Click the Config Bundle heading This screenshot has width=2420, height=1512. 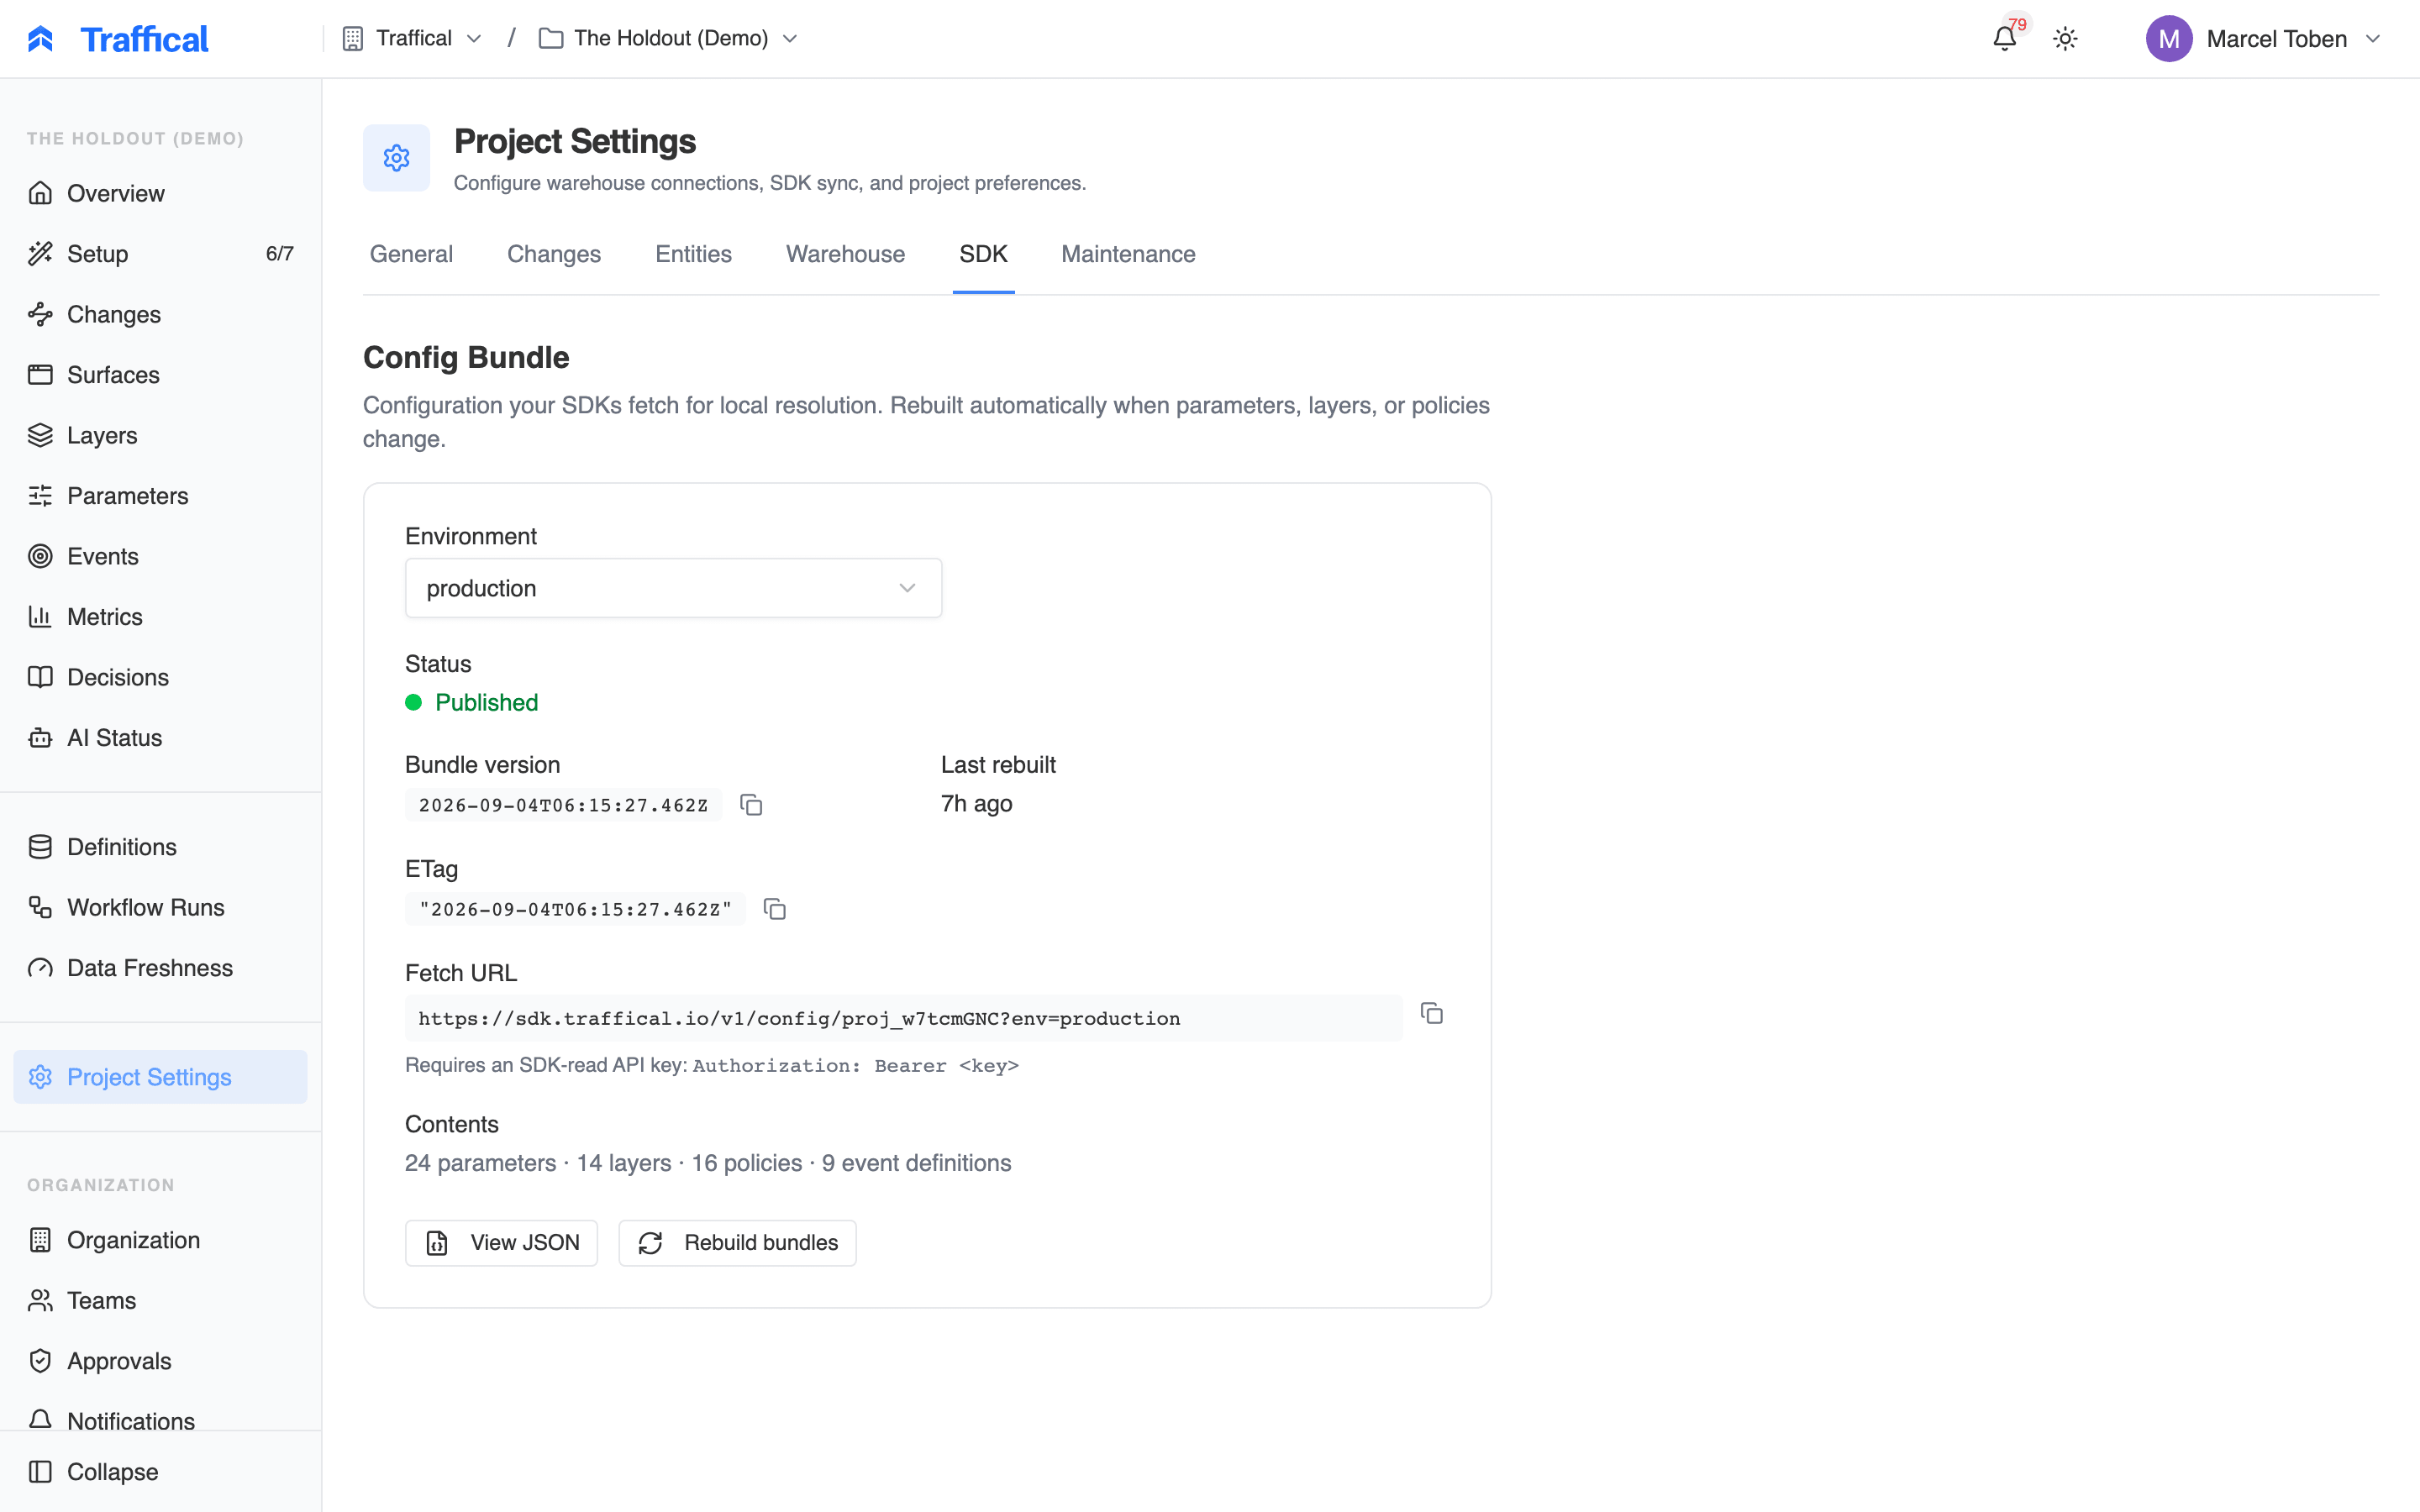[x=466, y=357]
